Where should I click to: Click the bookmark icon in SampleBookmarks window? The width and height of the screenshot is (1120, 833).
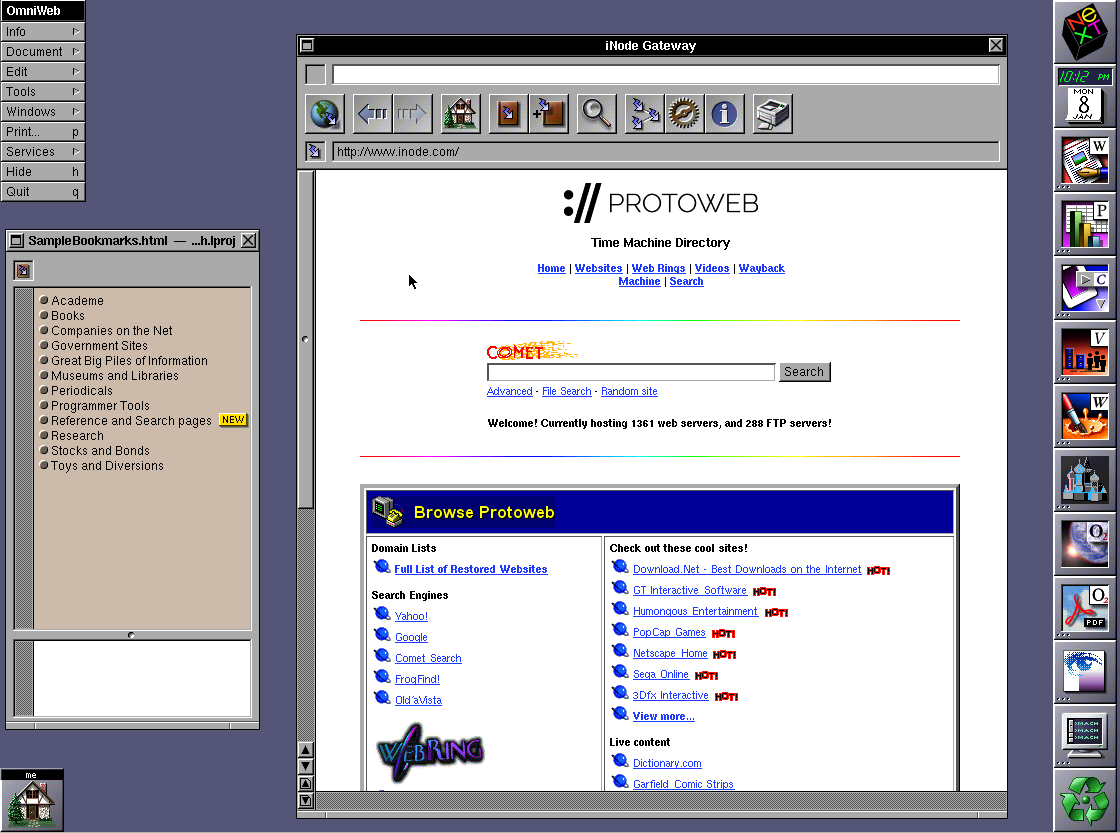pos(24,270)
